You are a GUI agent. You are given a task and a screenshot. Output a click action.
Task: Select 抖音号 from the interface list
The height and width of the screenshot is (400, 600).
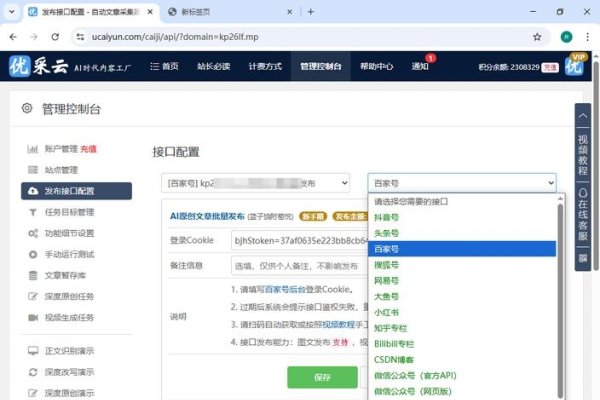pos(462,217)
